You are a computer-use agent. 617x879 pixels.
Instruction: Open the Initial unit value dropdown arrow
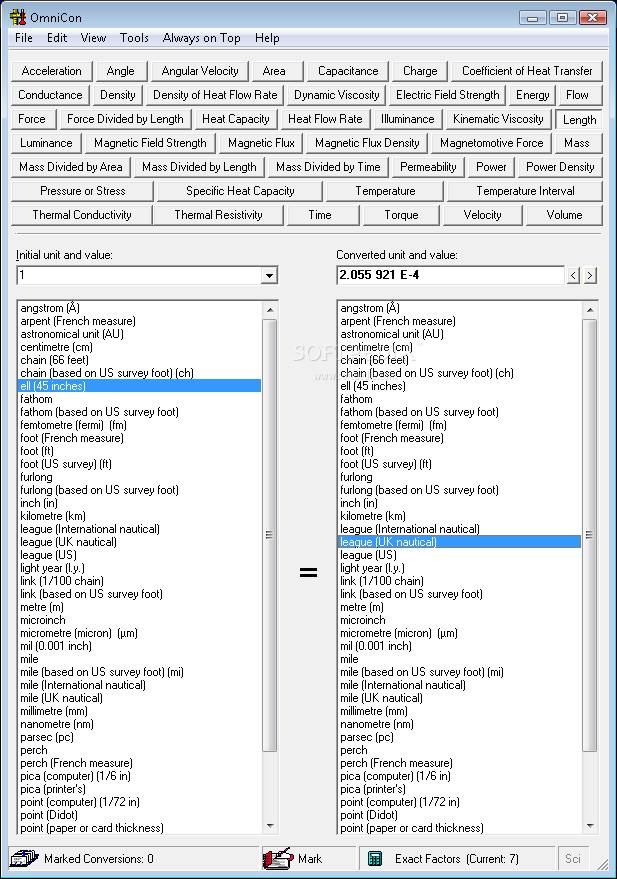pos(270,275)
